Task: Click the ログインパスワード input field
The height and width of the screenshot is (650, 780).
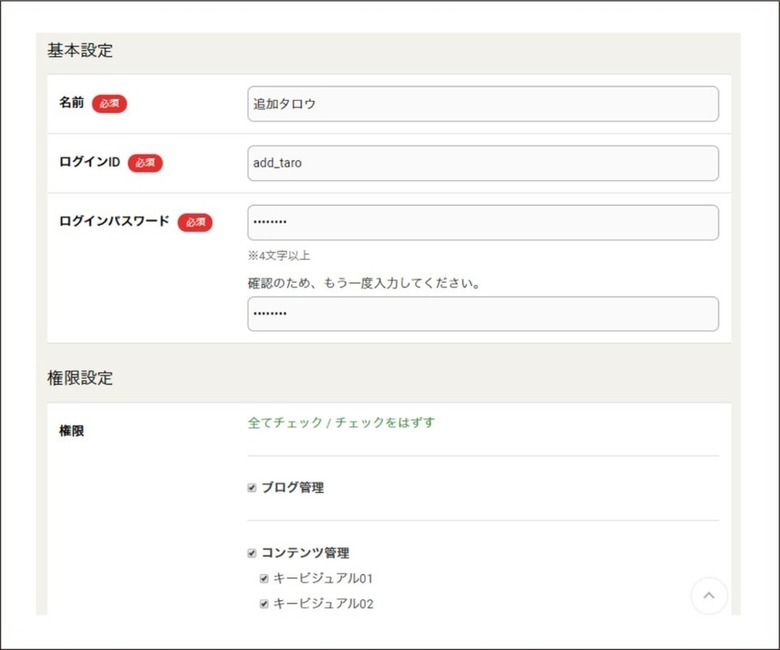Action: [x=483, y=222]
